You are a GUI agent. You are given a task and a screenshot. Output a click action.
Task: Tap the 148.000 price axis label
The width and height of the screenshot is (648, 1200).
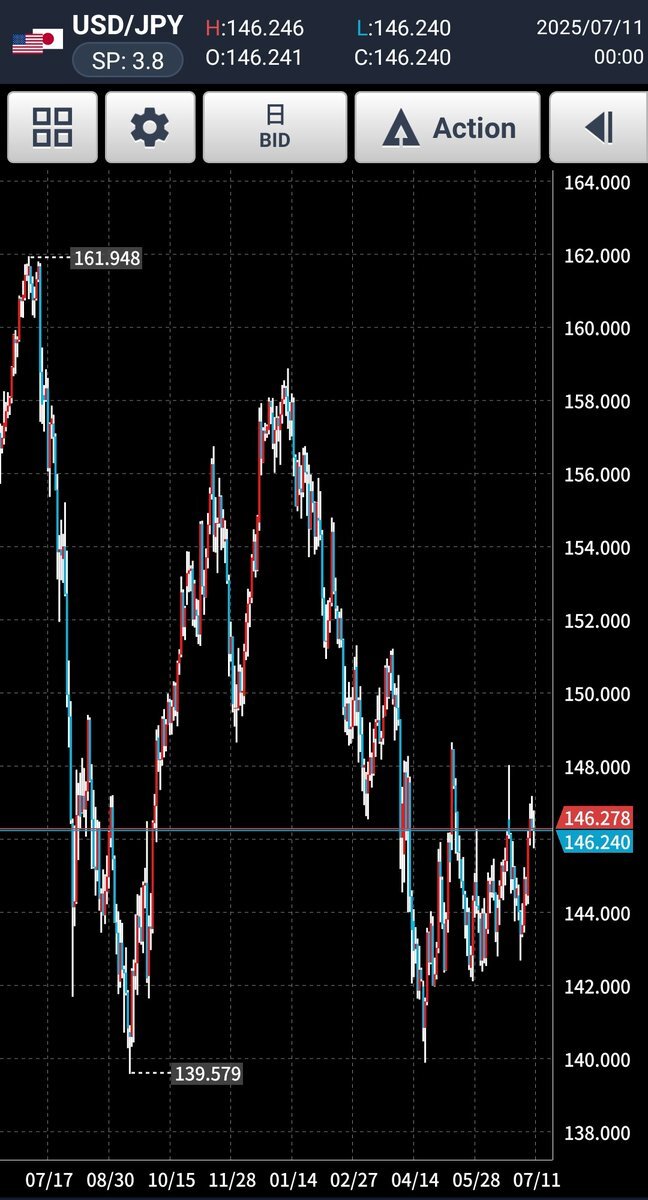tap(597, 767)
